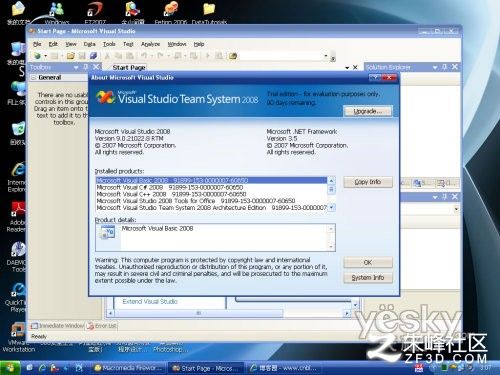The width and height of the screenshot is (500, 375).
Task: Pin the Toolbox panel with pushpin
Action: [86, 67]
